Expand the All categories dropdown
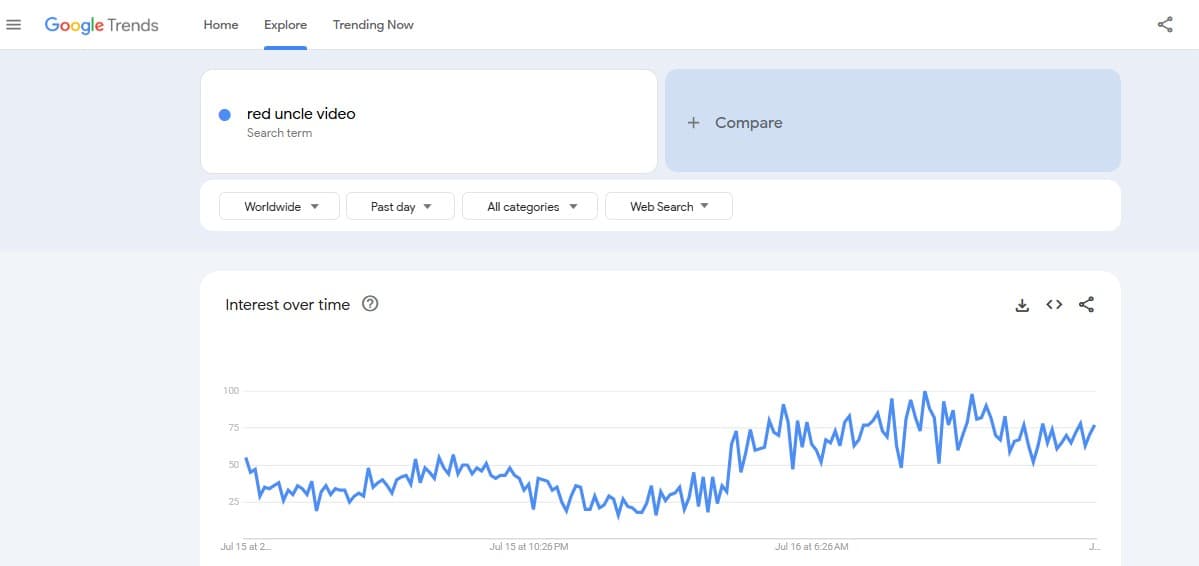The image size is (1199, 566). tap(530, 207)
